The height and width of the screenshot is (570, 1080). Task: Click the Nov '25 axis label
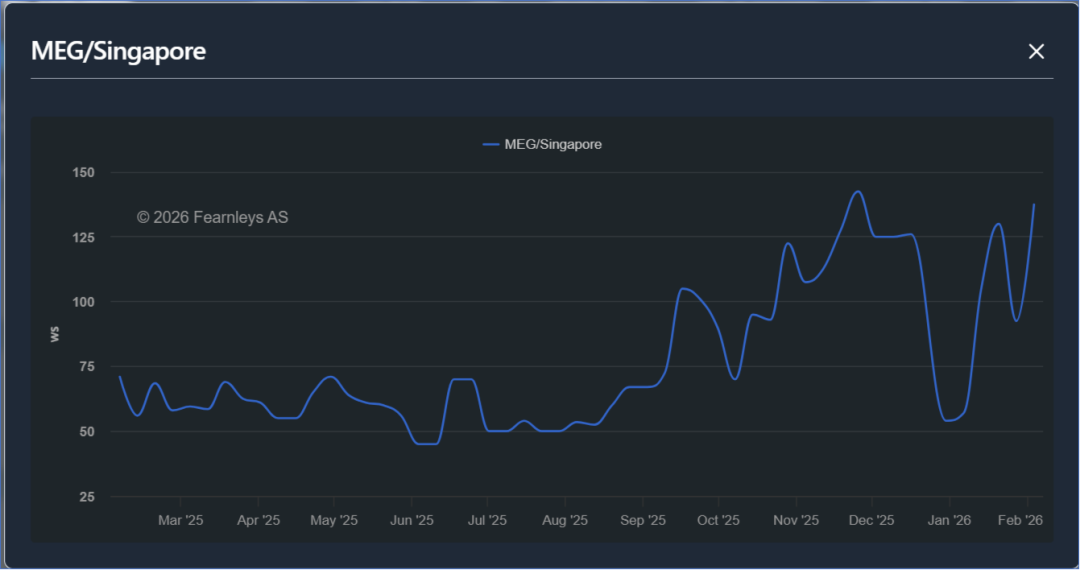(796, 520)
